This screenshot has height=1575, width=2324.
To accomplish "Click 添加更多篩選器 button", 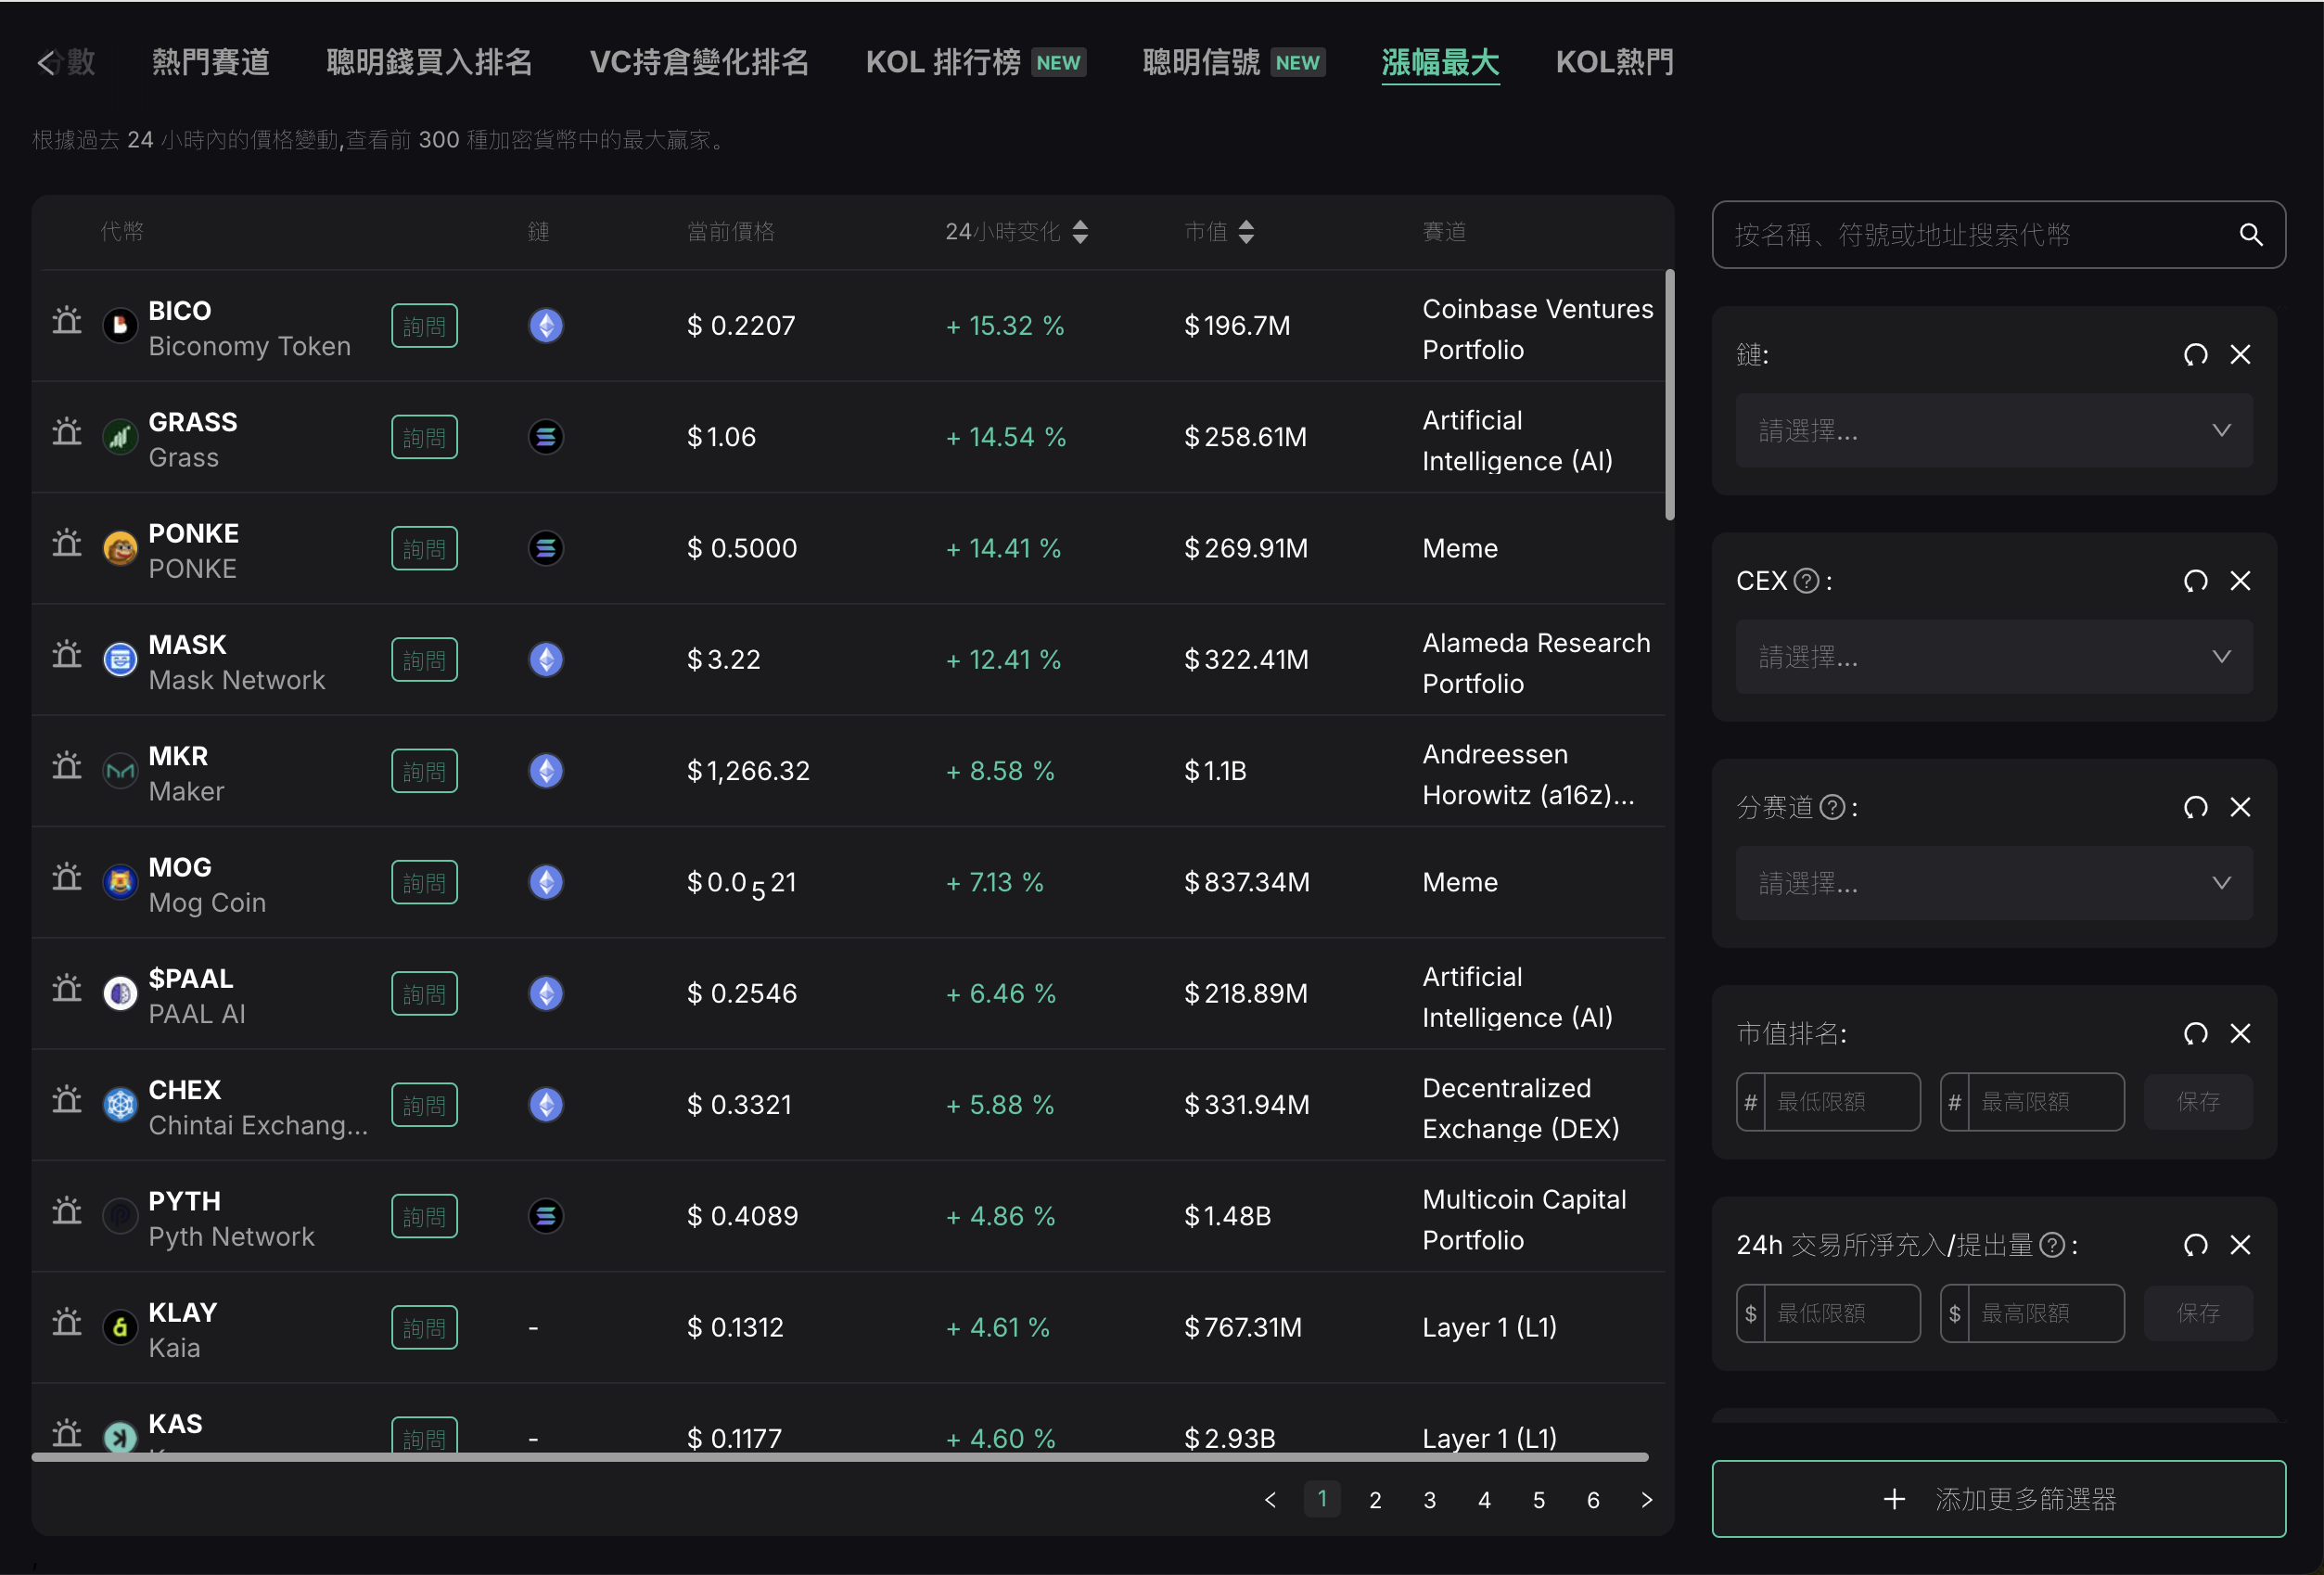I will coord(1998,1499).
